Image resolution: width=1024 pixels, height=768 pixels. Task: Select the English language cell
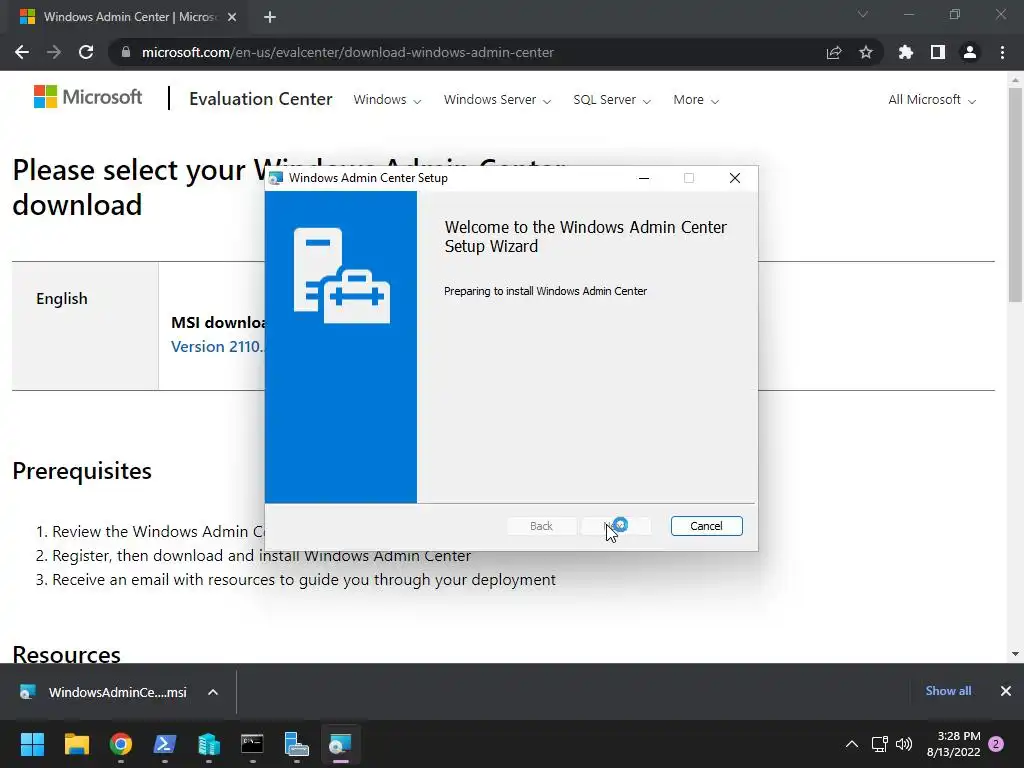click(85, 326)
